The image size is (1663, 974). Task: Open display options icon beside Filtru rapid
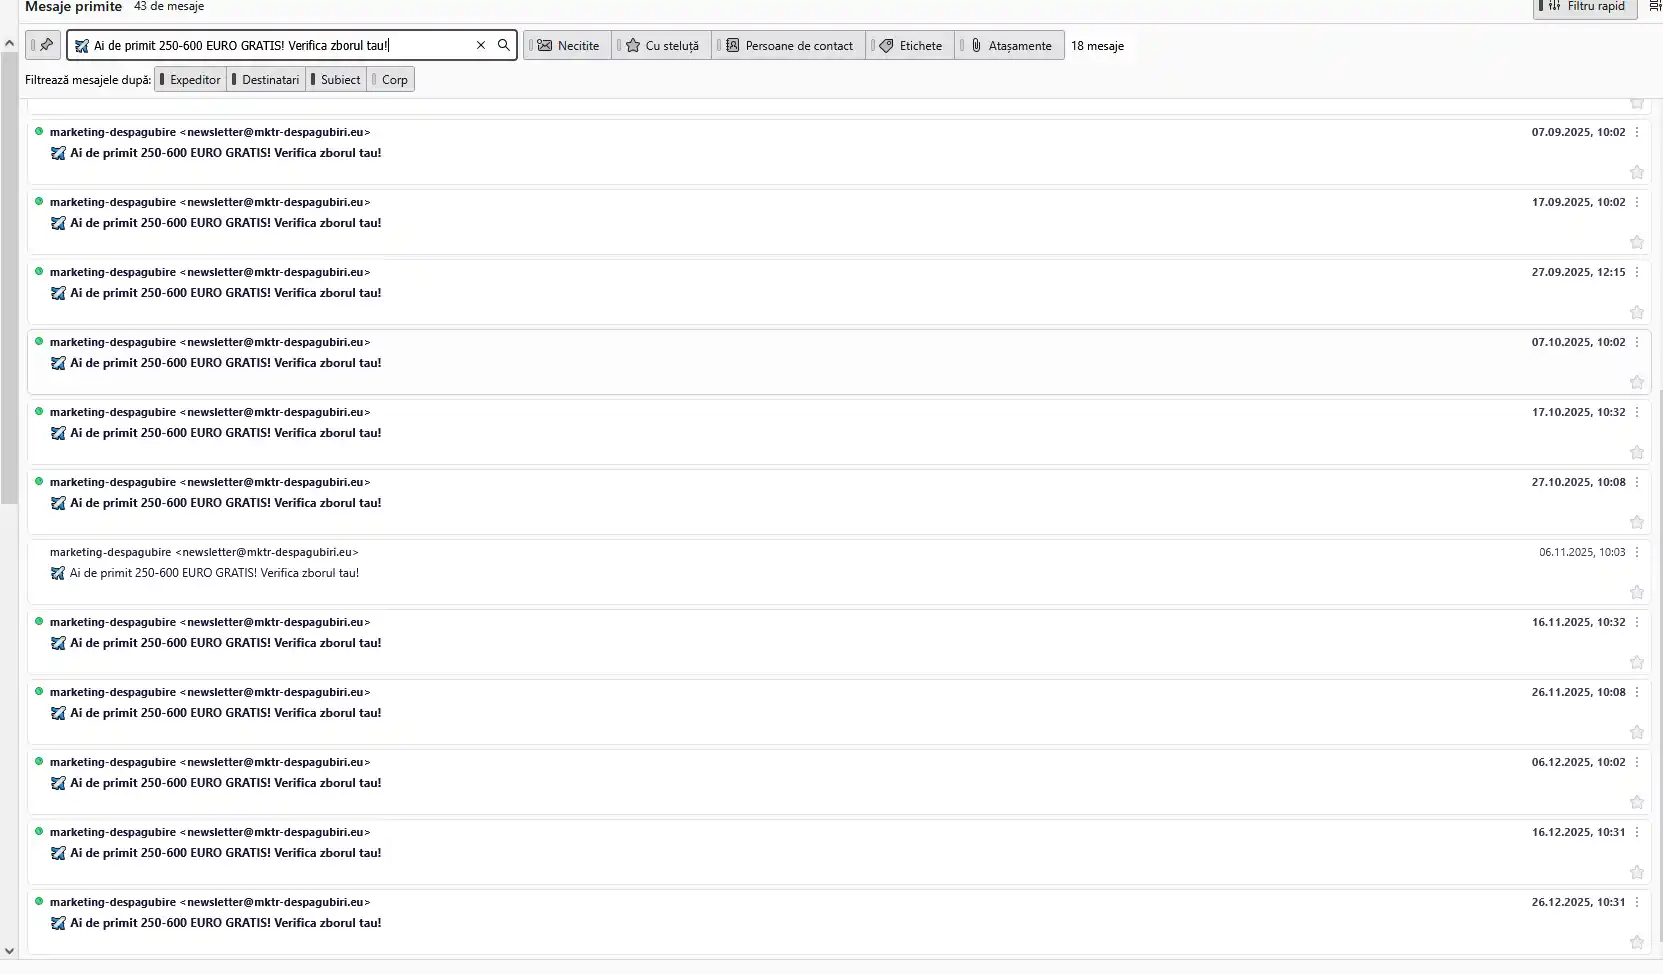(1654, 6)
